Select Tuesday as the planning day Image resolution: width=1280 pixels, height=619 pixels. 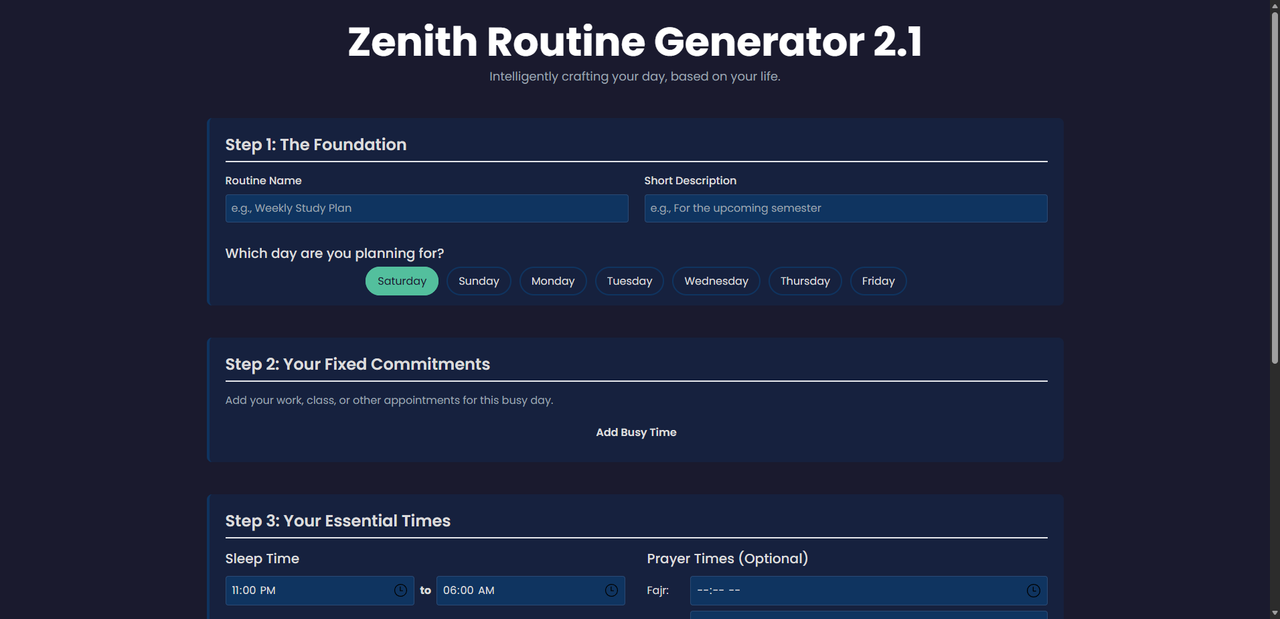tap(630, 281)
